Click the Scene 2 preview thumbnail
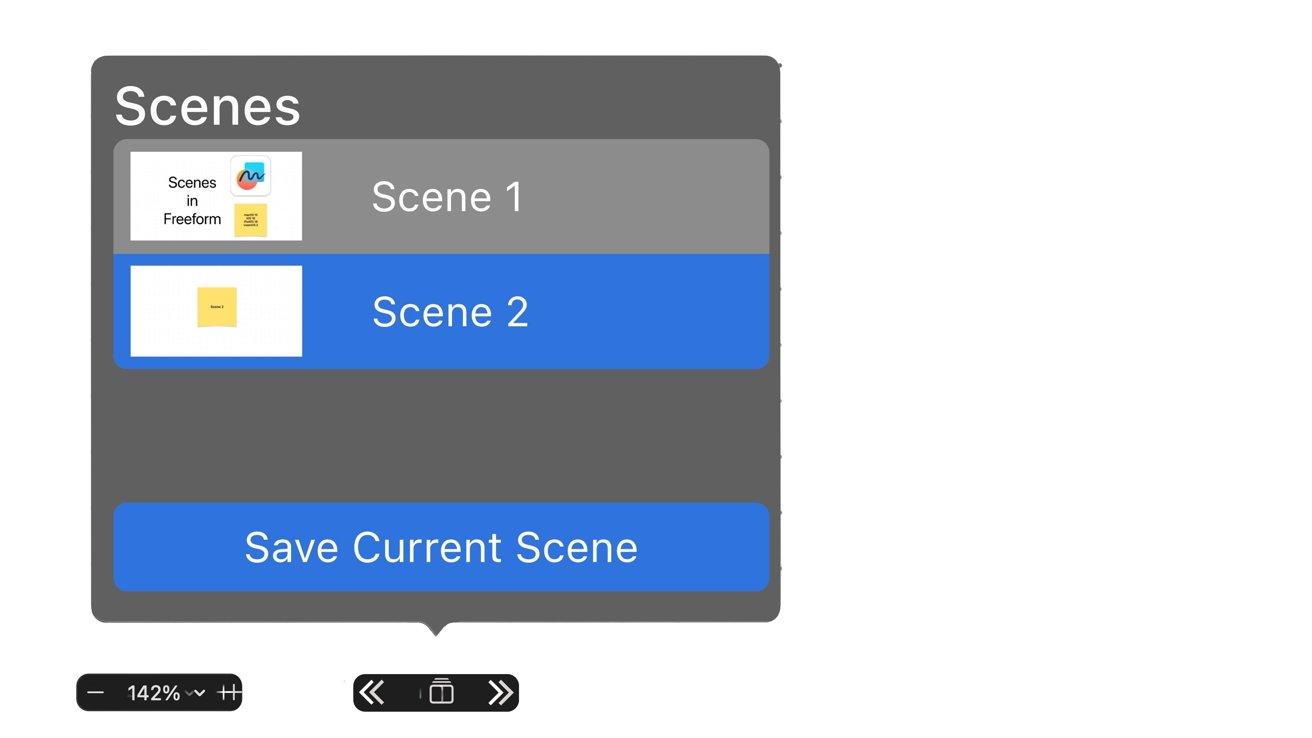Image resolution: width=1312 pixels, height=738 pixels. [x=216, y=311]
